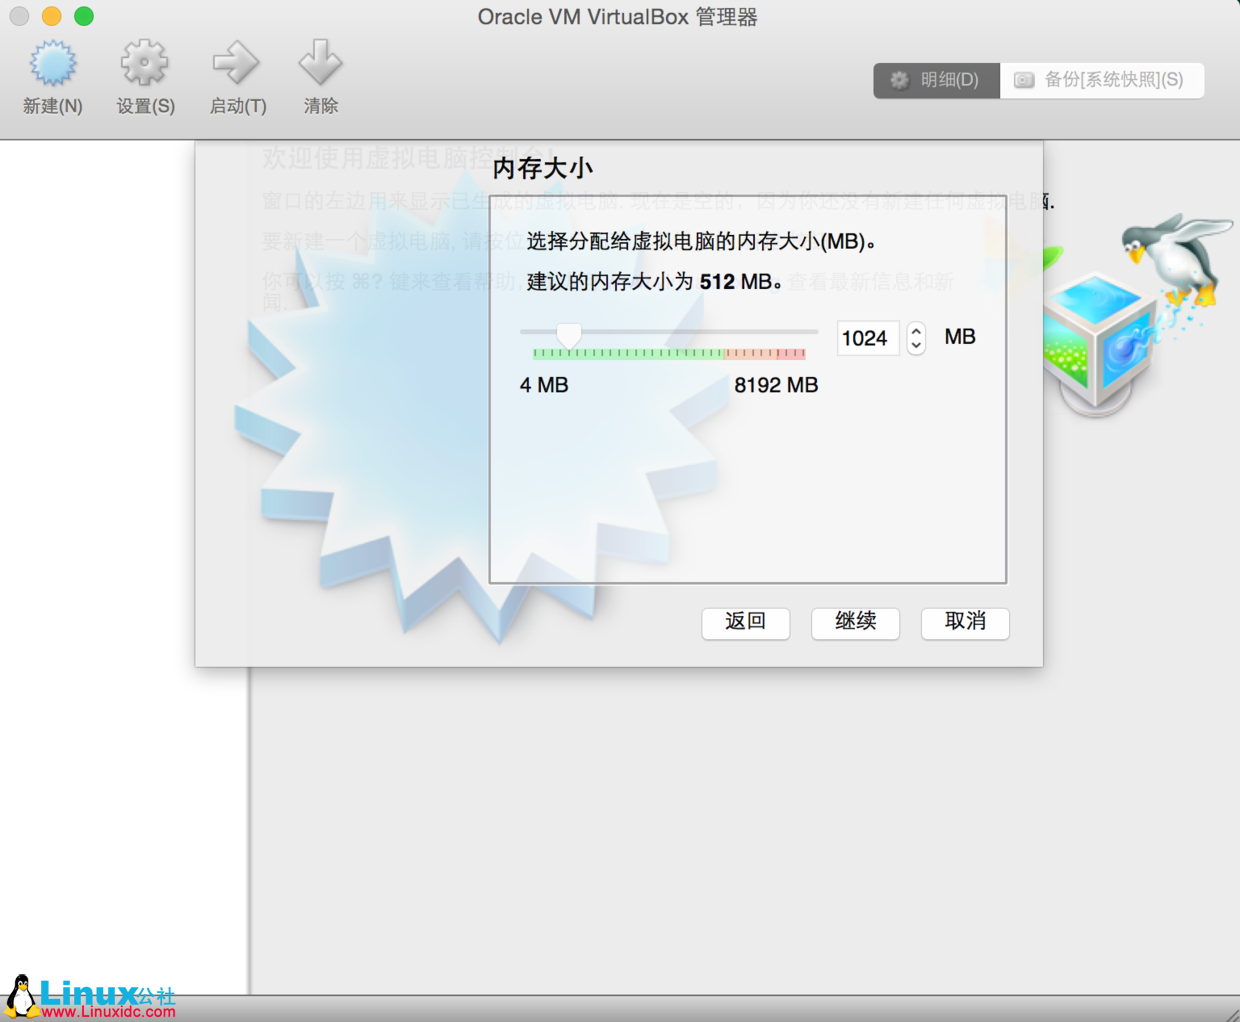Click the Cancel (取消) button
1240x1022 pixels.
pos(965,622)
